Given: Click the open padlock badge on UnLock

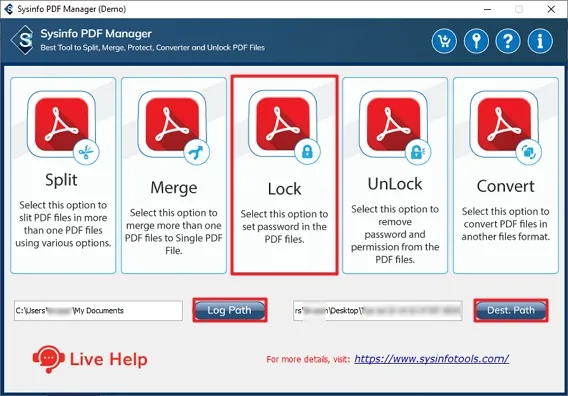Looking at the screenshot, I should pyautogui.click(x=418, y=152).
